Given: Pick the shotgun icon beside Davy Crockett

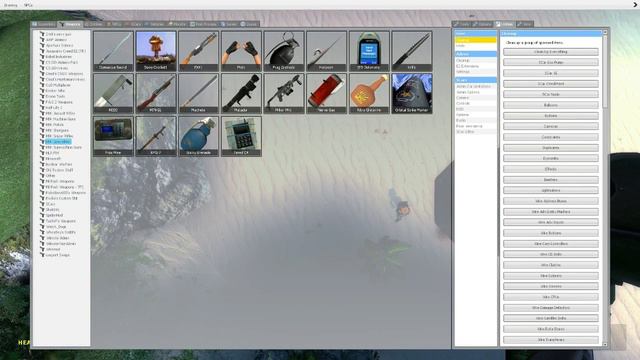Looking at the screenshot, I should tap(198, 51).
